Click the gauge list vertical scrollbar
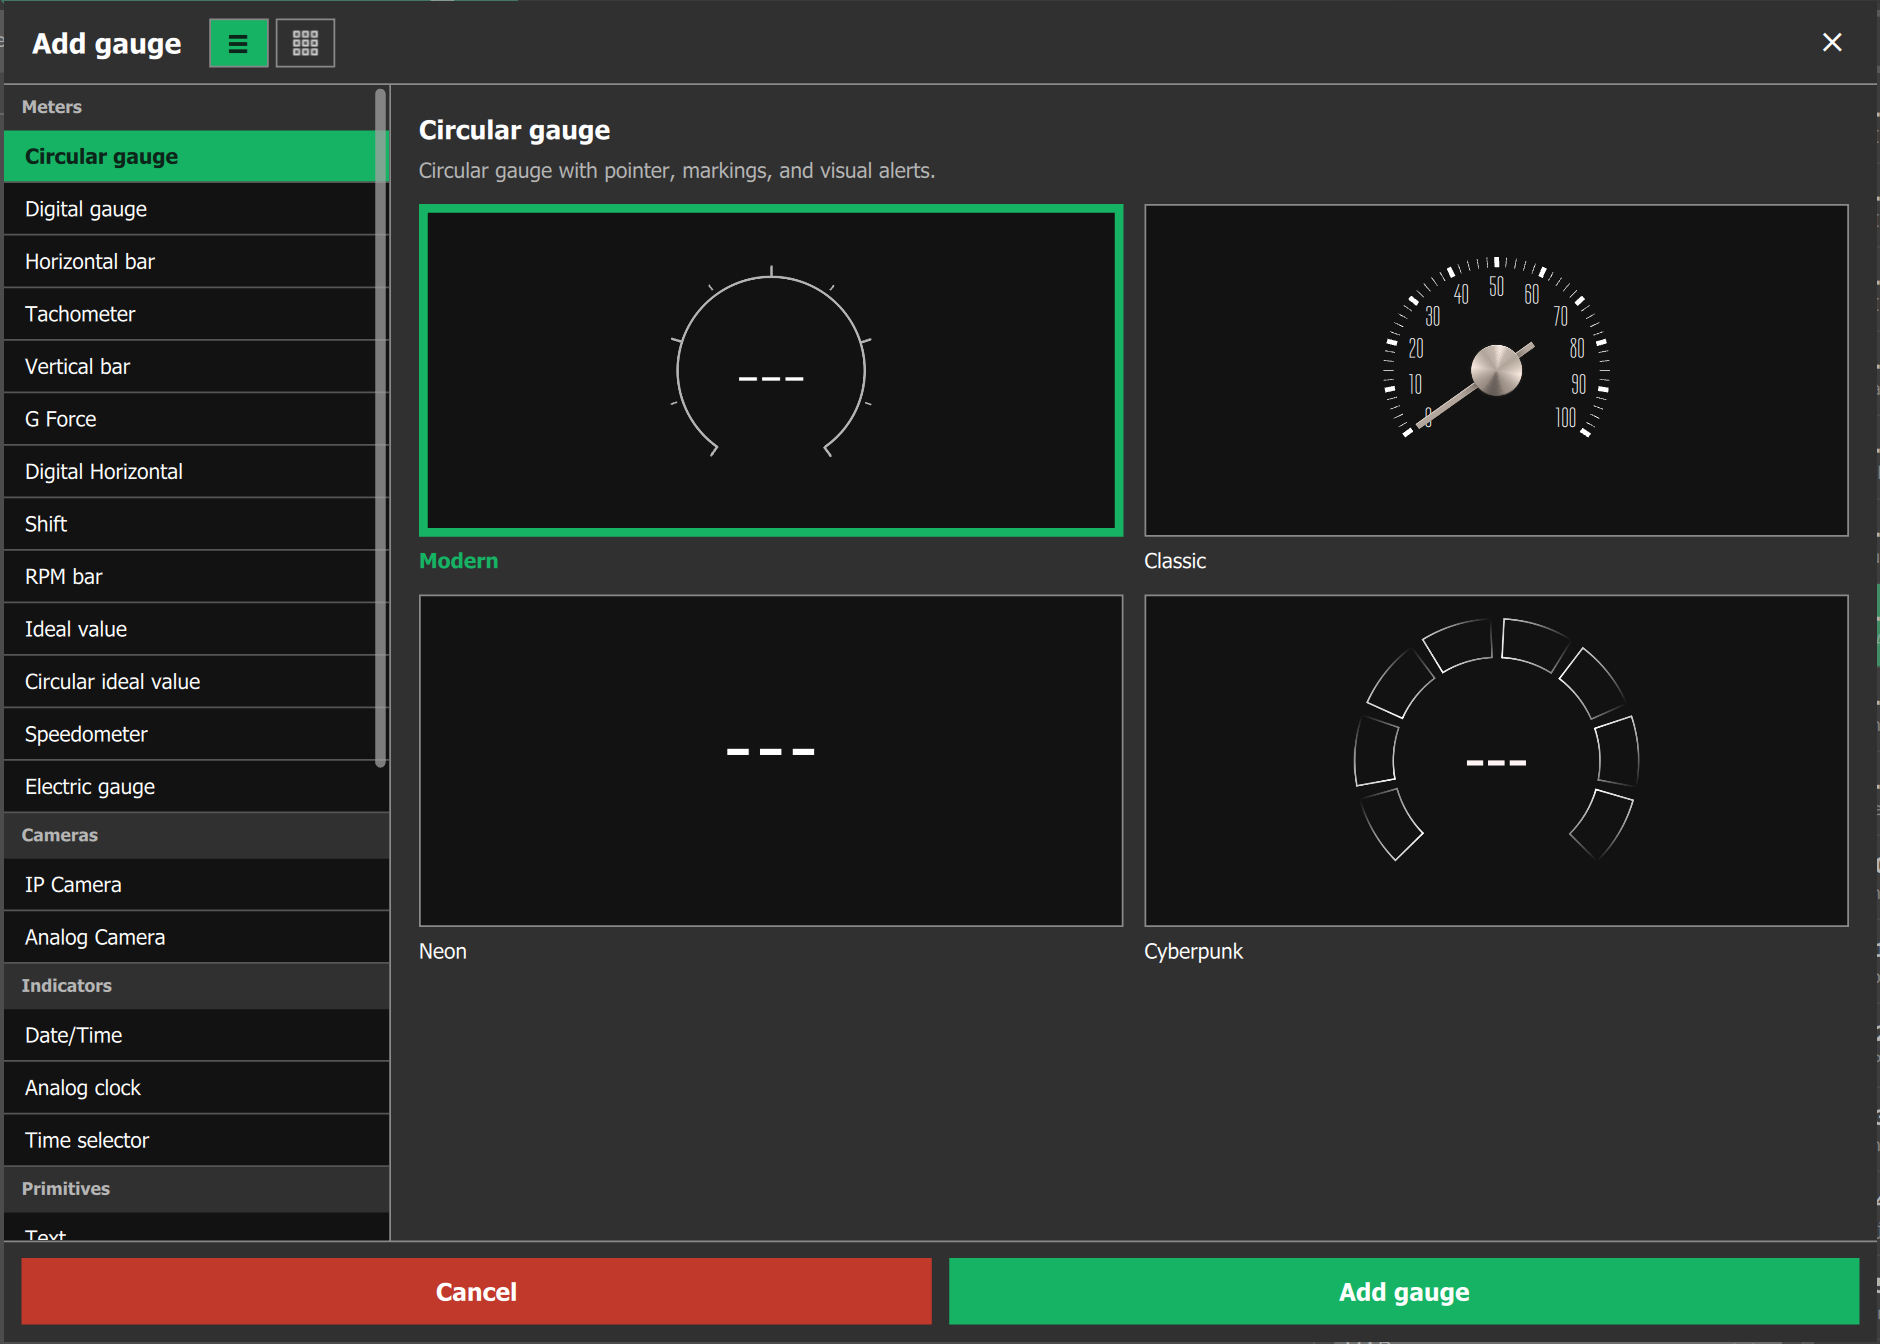Image resolution: width=1880 pixels, height=1344 pixels. click(380, 428)
